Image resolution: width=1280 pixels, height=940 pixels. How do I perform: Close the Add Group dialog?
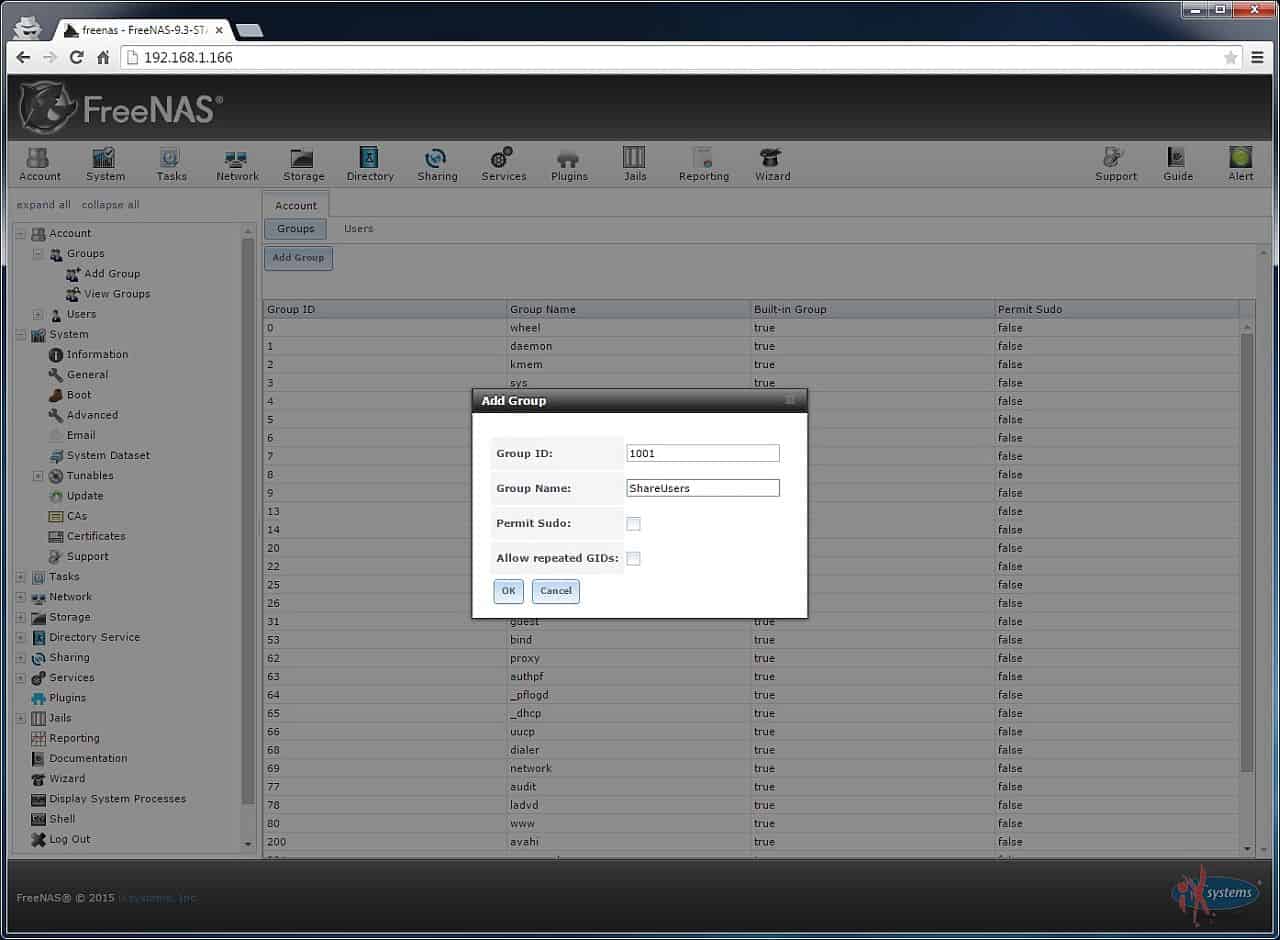[x=790, y=401]
